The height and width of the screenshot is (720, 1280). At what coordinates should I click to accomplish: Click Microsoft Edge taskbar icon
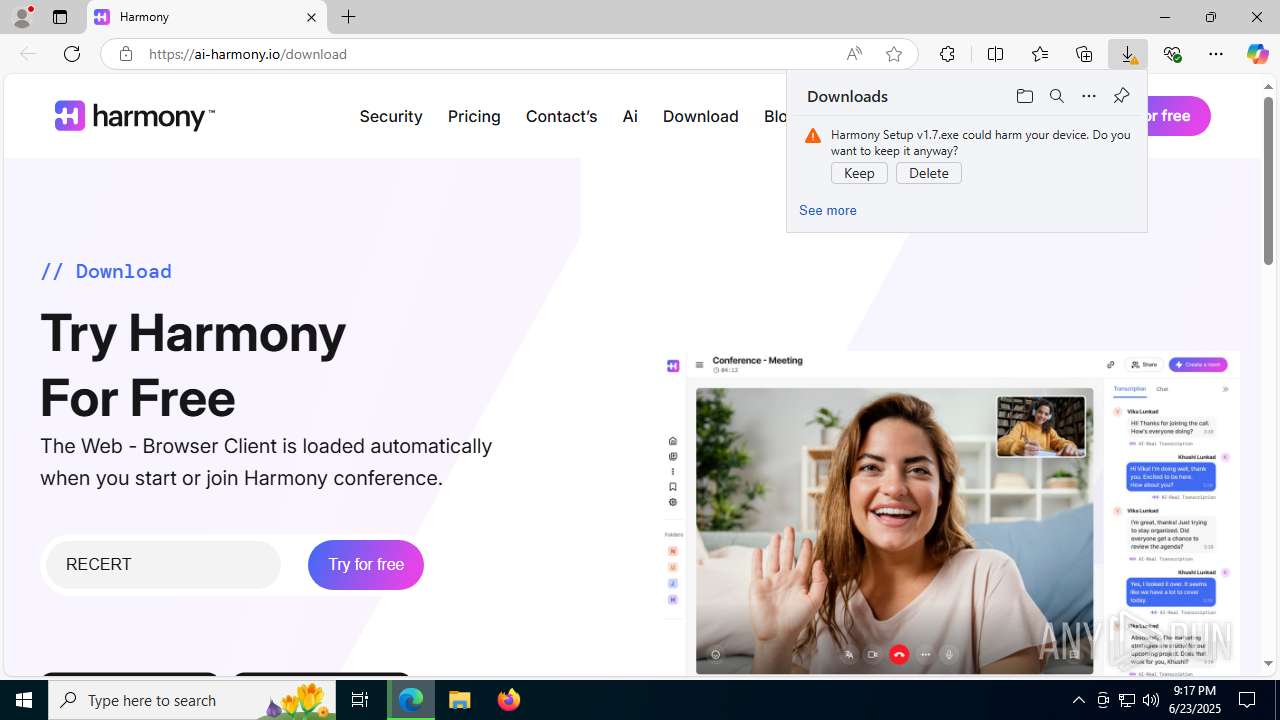click(411, 700)
